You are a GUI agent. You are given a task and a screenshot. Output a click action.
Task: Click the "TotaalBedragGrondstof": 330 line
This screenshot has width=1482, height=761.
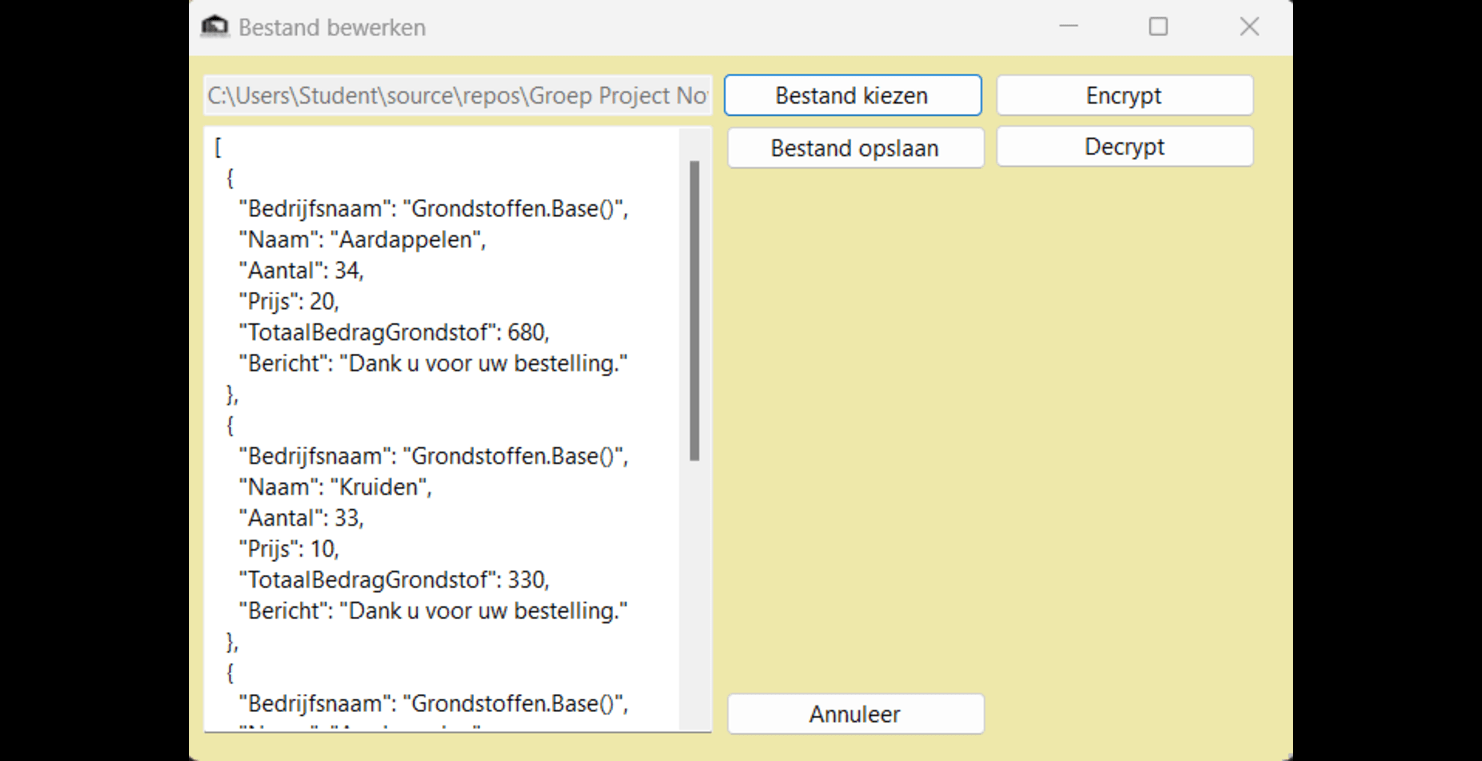coord(394,580)
